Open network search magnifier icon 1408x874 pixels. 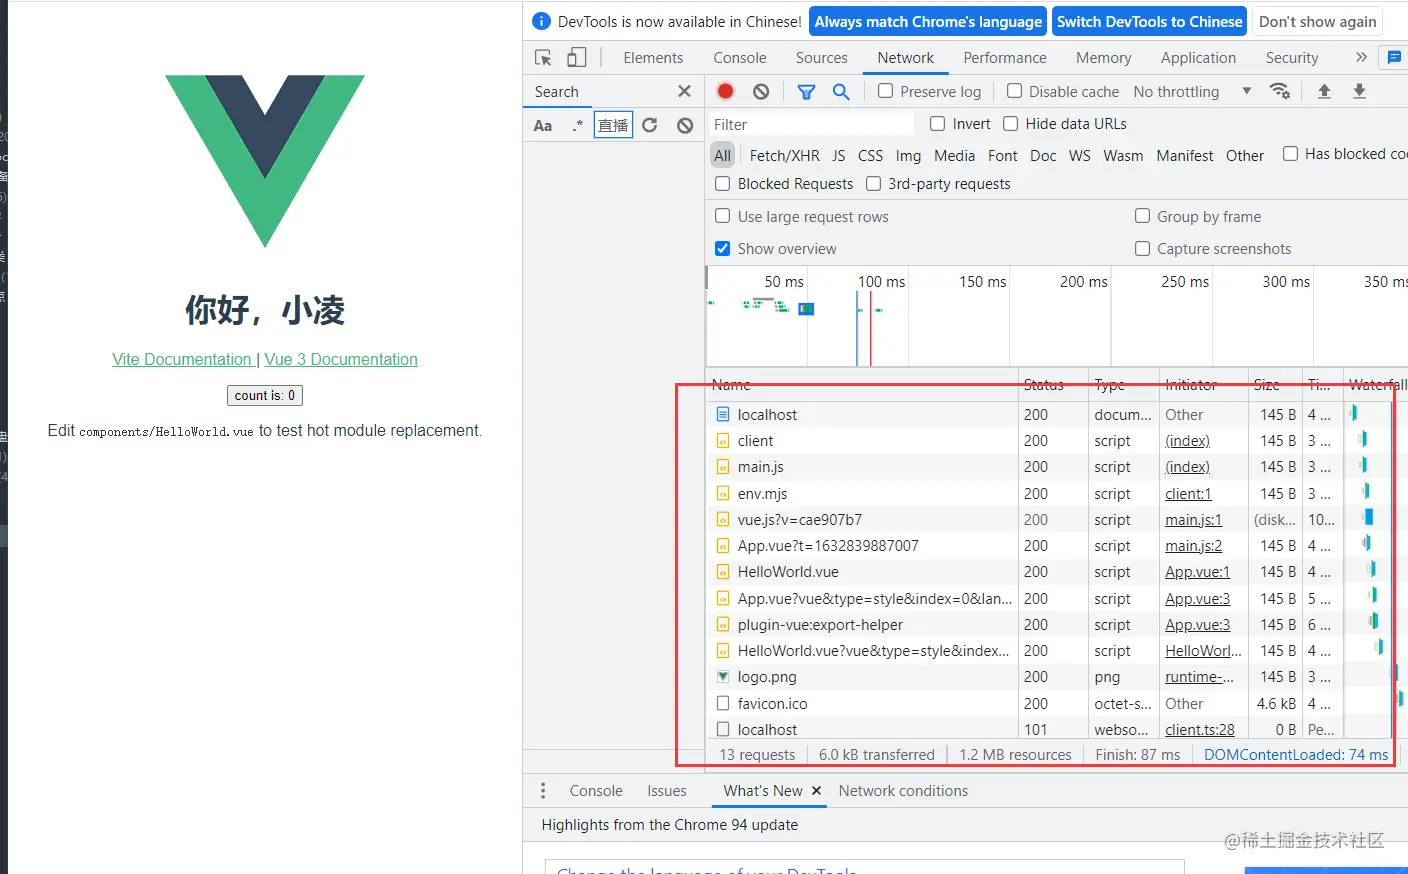(x=841, y=91)
